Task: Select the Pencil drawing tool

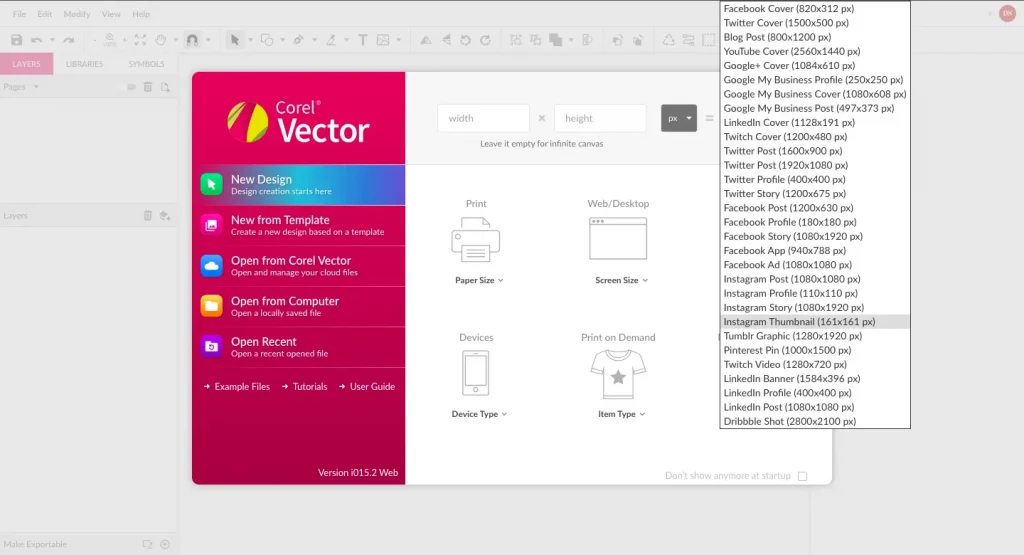Action: pos(331,40)
